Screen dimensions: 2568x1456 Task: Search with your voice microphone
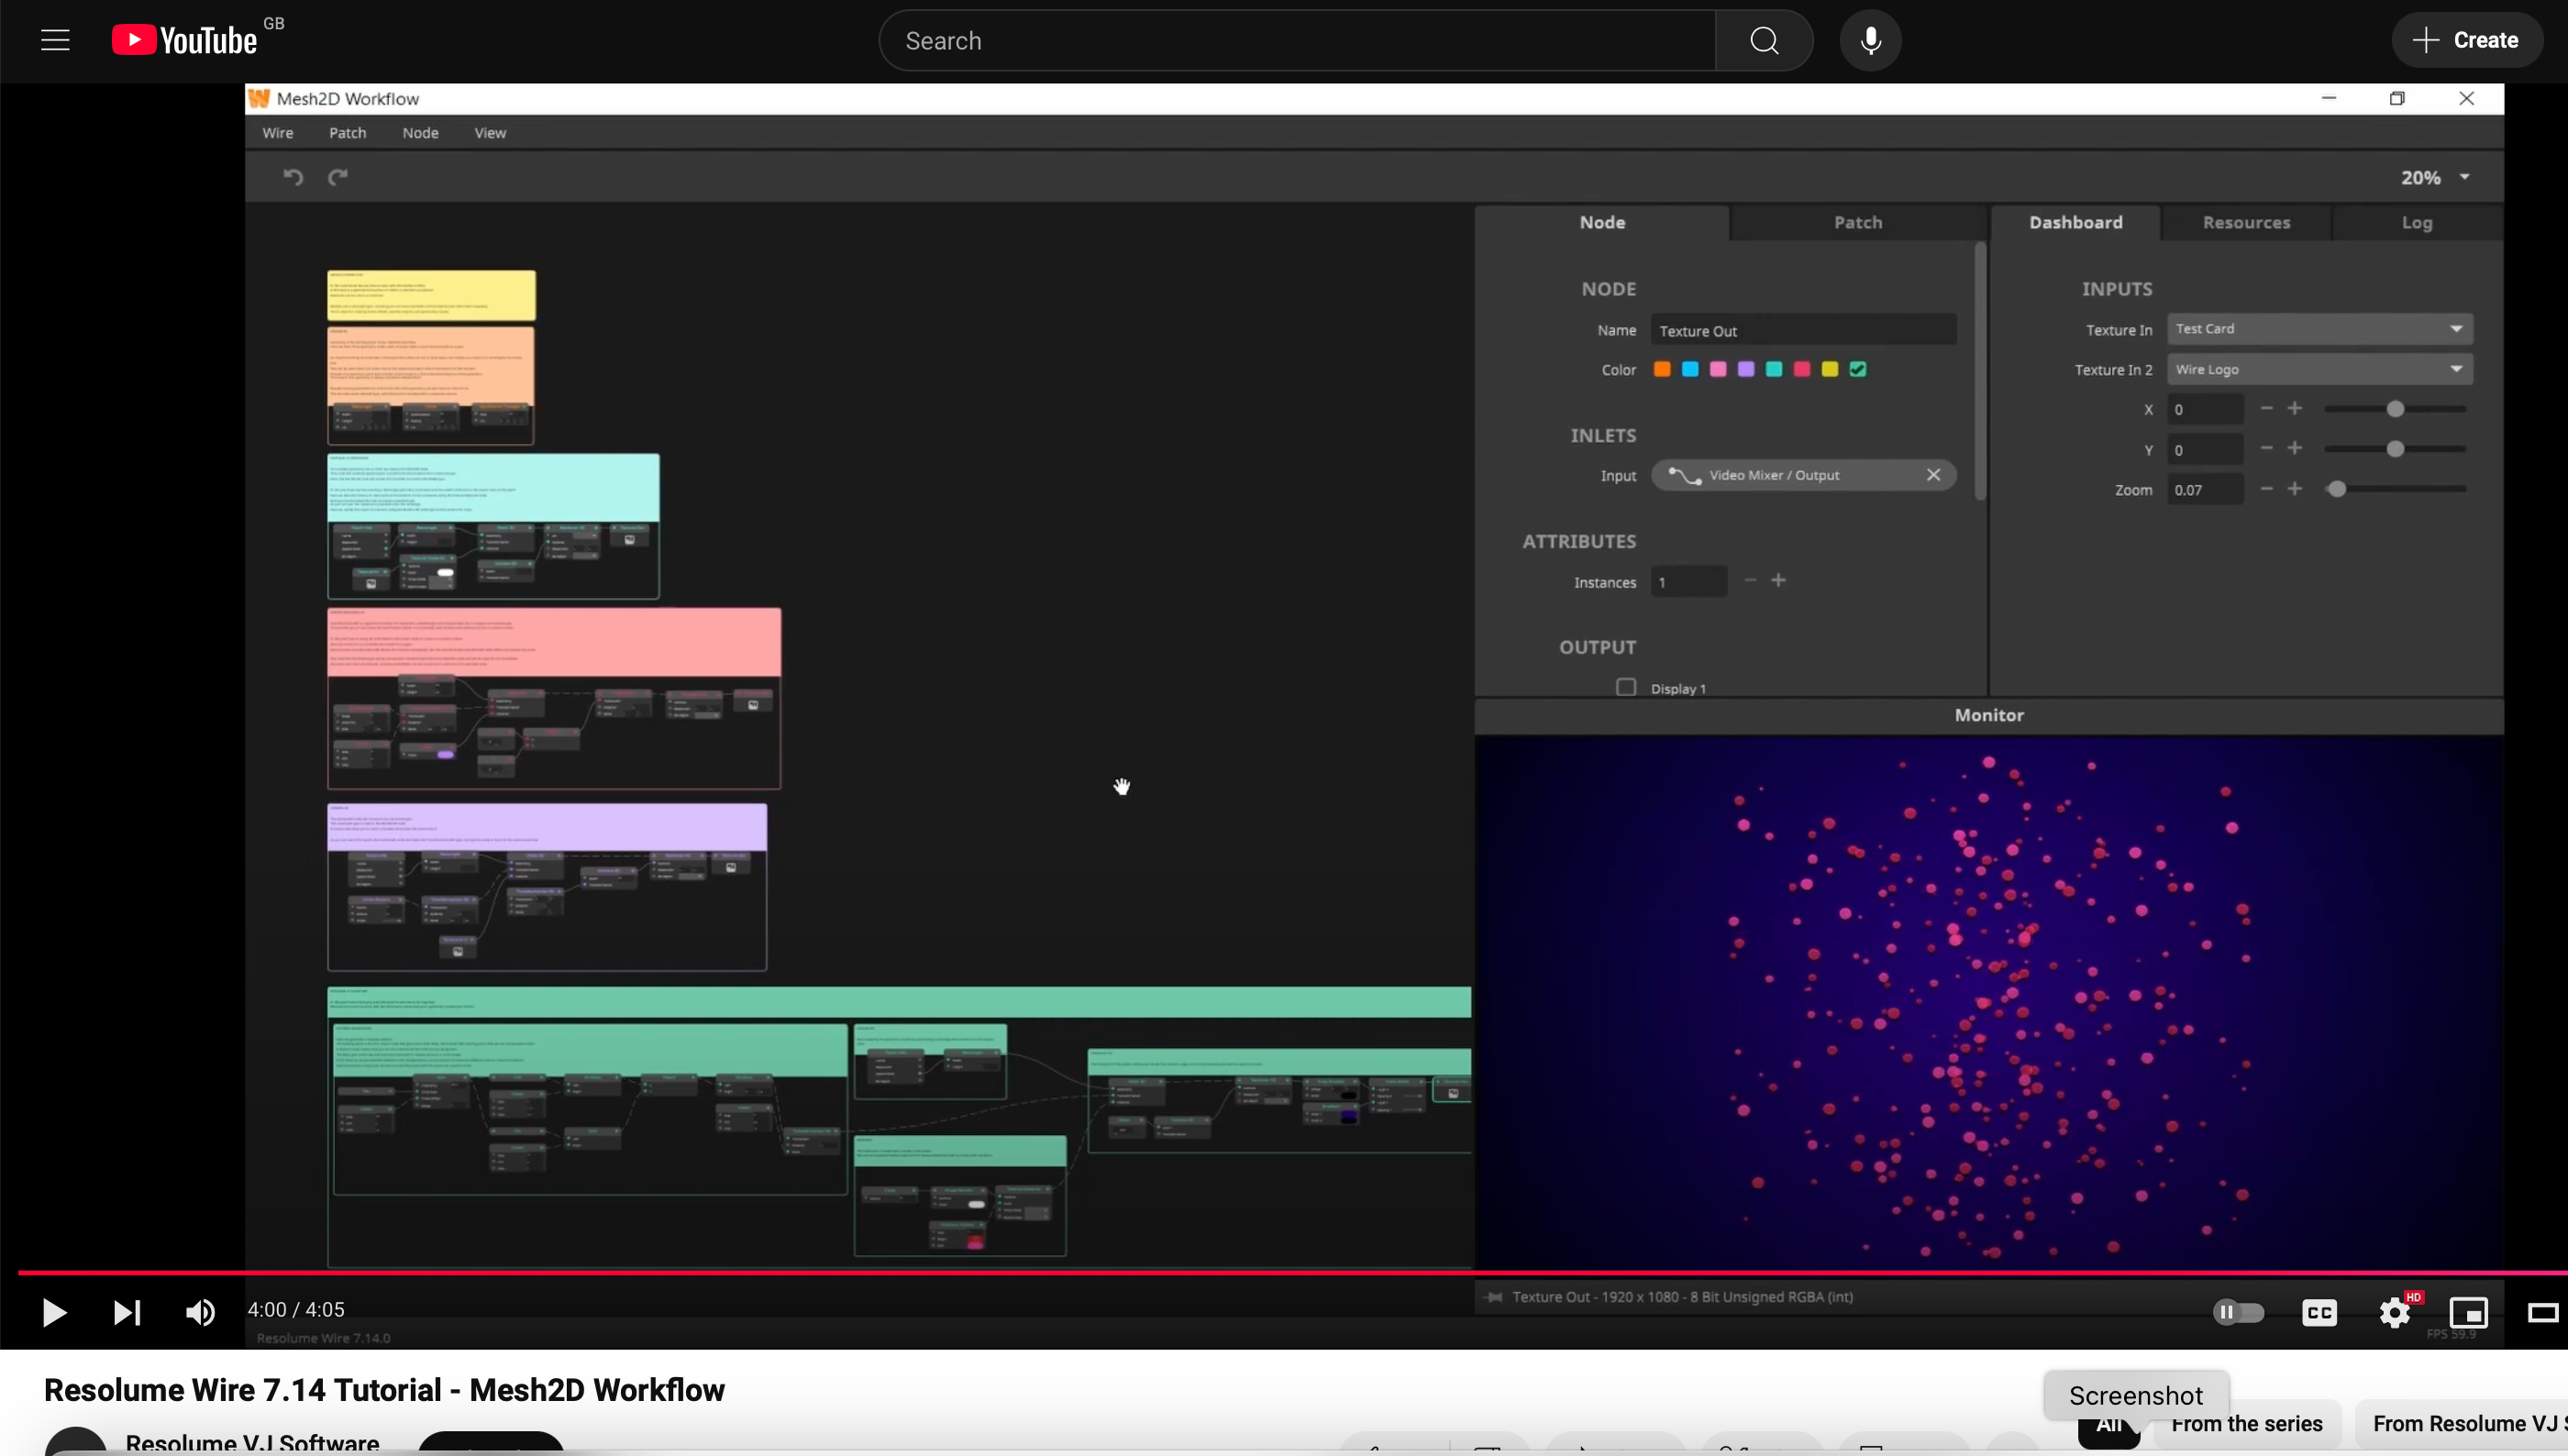(1870, 41)
